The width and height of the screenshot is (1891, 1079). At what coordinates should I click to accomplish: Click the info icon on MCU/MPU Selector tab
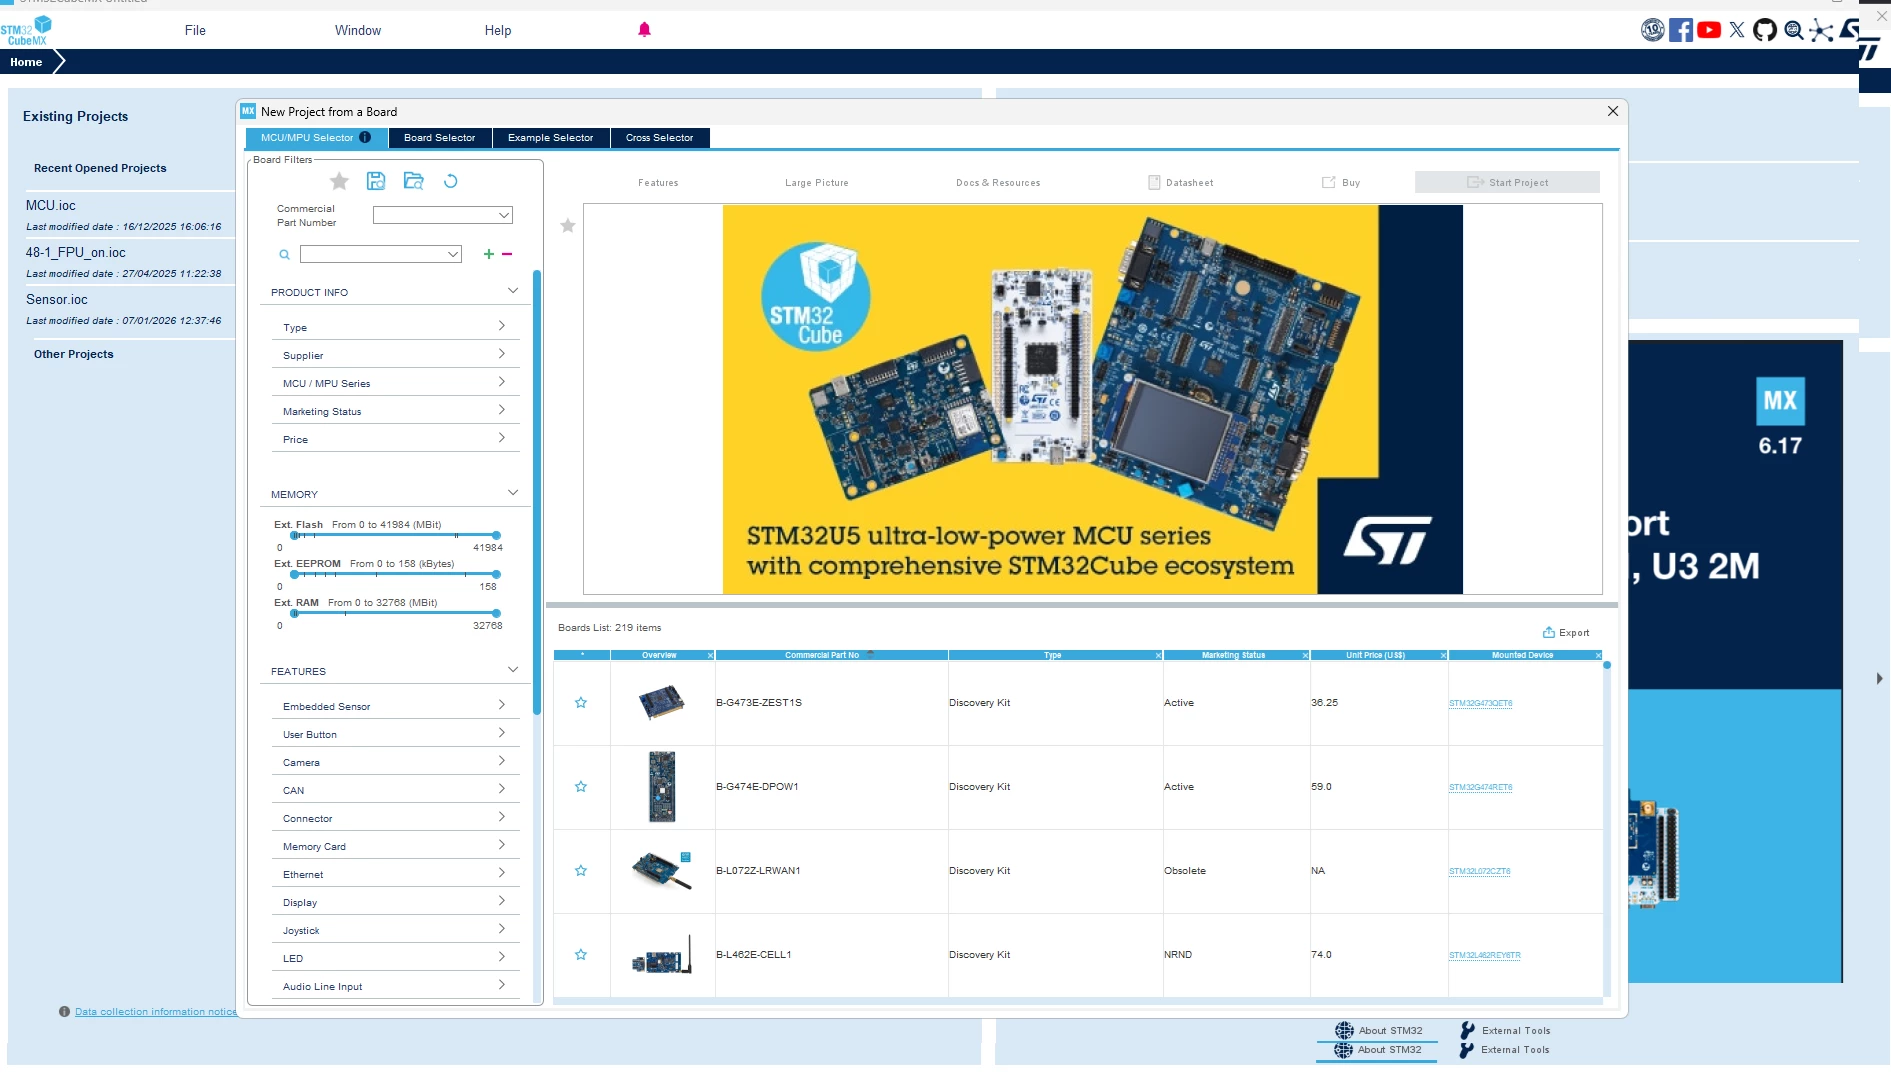(365, 138)
